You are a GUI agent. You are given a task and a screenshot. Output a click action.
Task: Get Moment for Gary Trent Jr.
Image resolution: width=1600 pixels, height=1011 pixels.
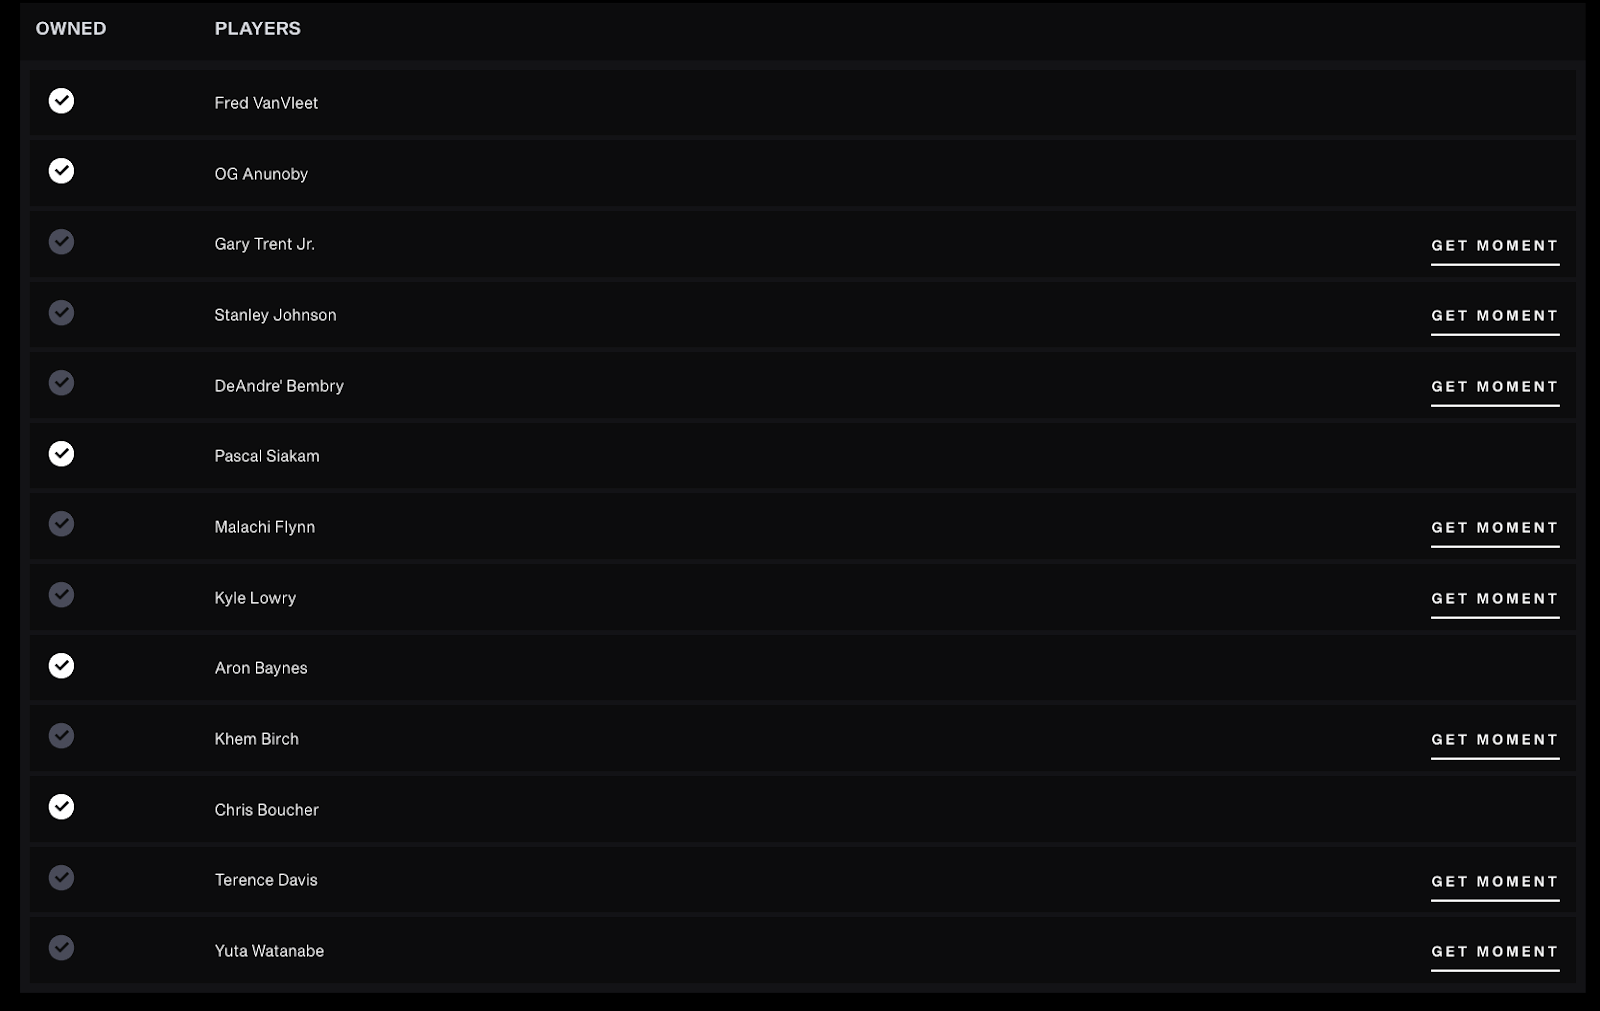point(1495,246)
